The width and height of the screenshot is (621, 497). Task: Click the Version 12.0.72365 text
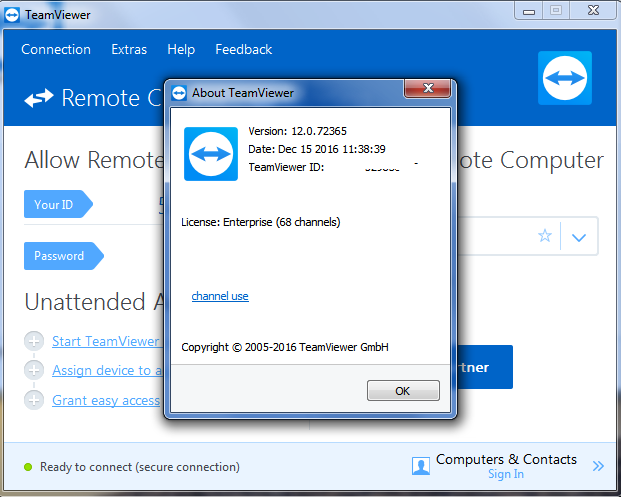pos(297,131)
